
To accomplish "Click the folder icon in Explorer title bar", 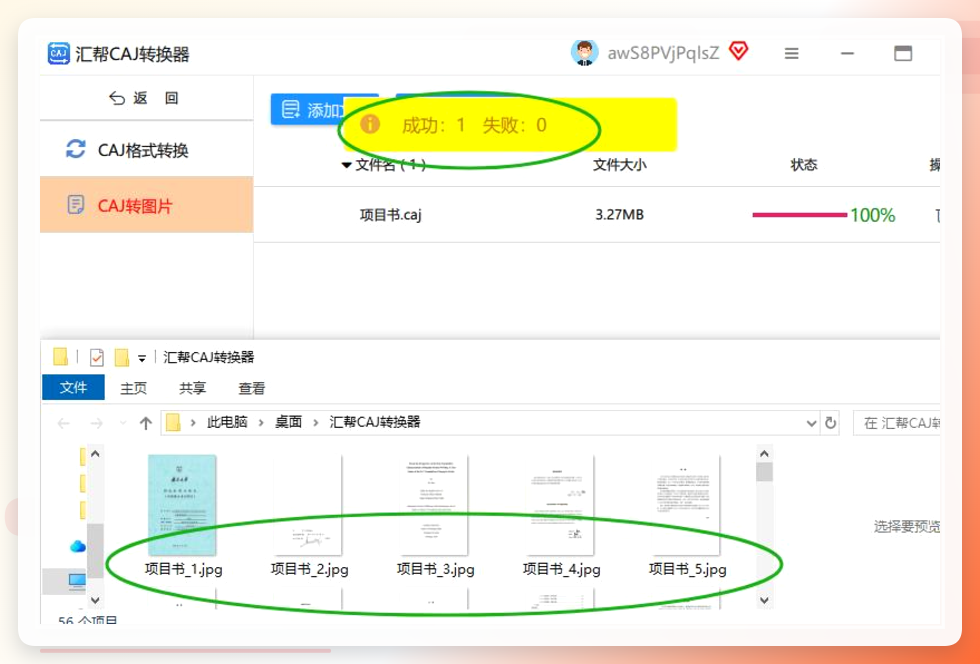I will tap(60, 357).
